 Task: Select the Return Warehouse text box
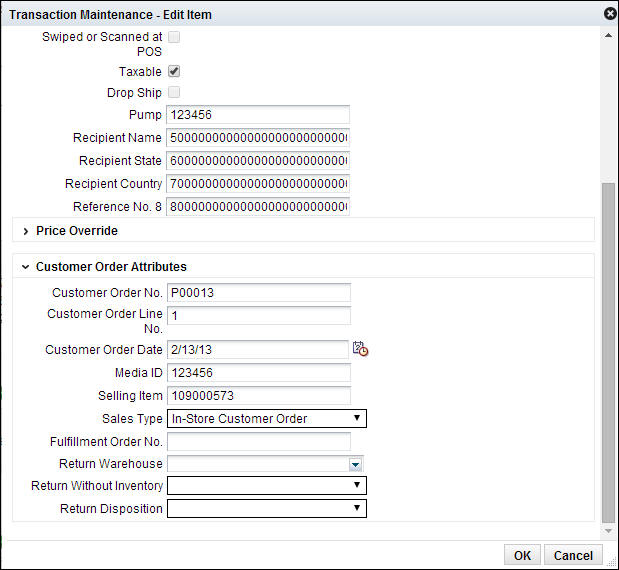(x=258, y=464)
